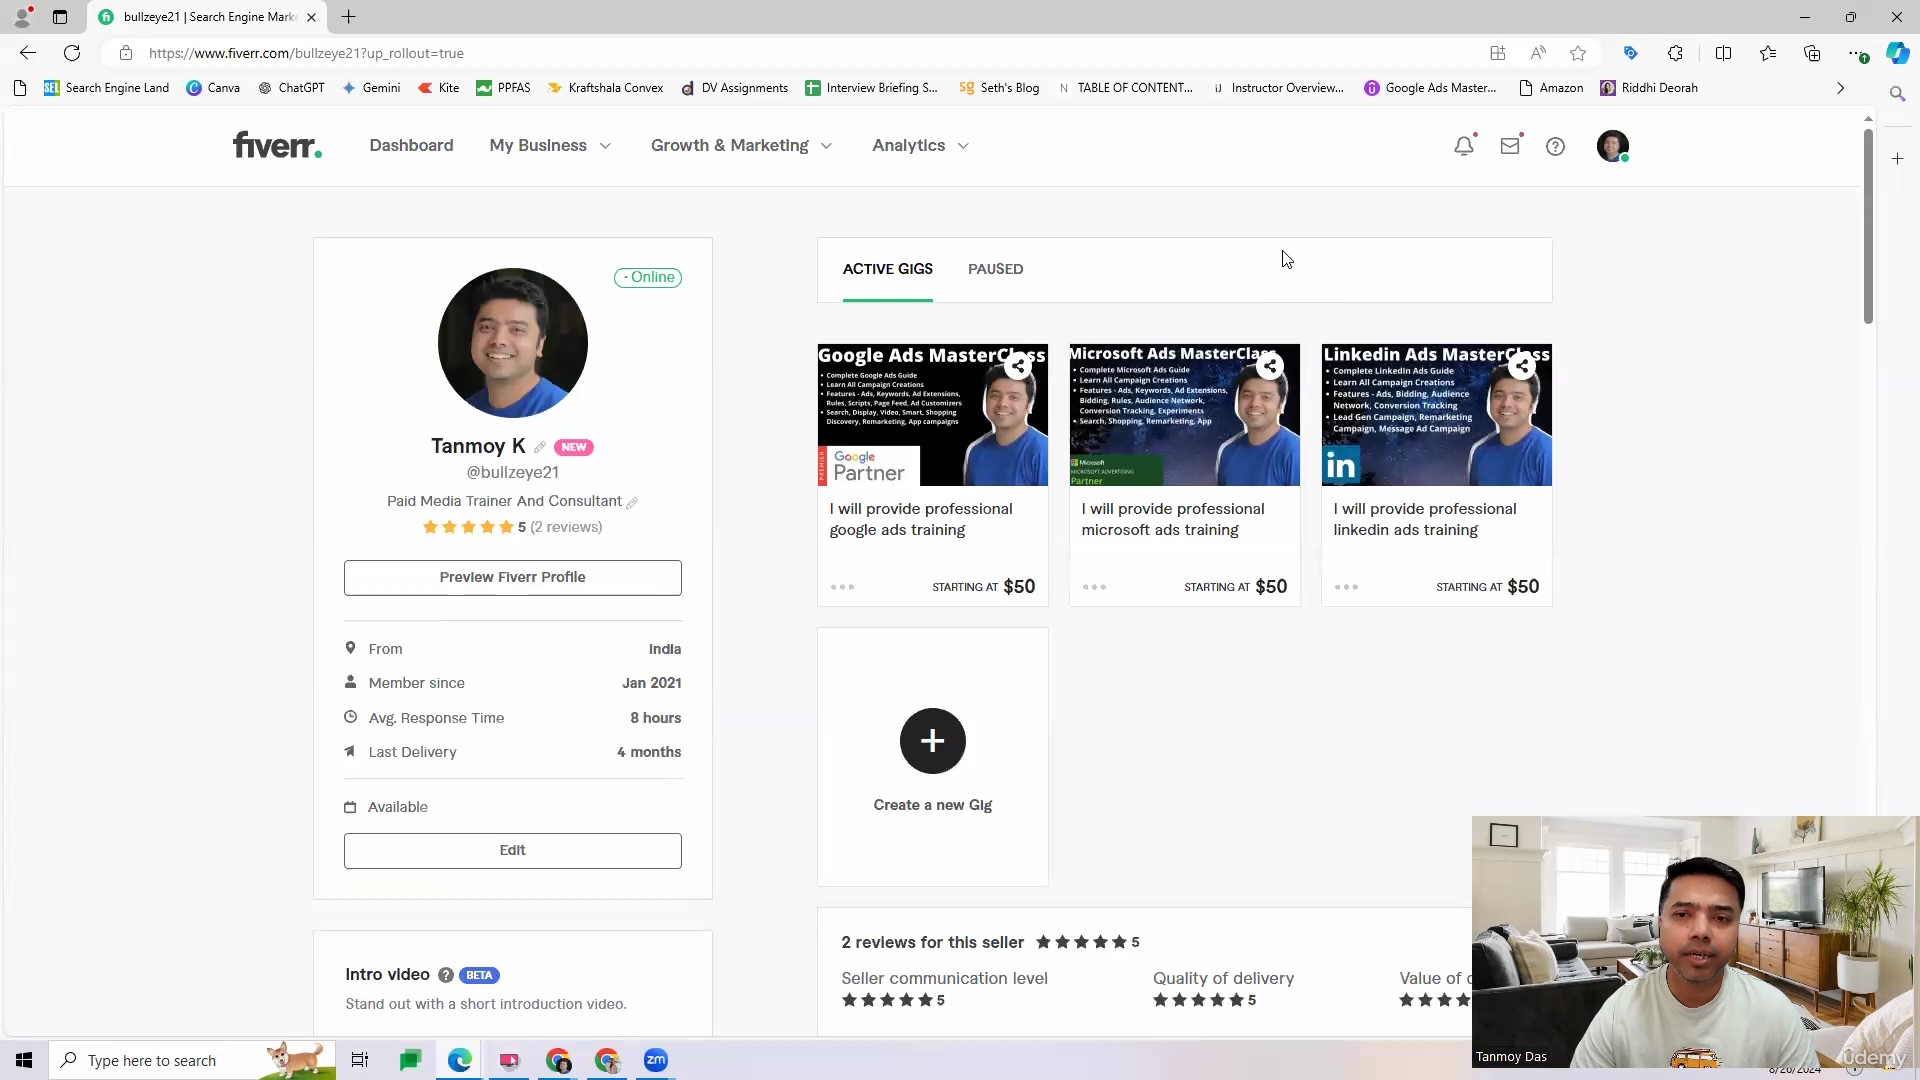Open professional microsoft ads training gig title
The image size is (1920, 1080).
point(1172,520)
